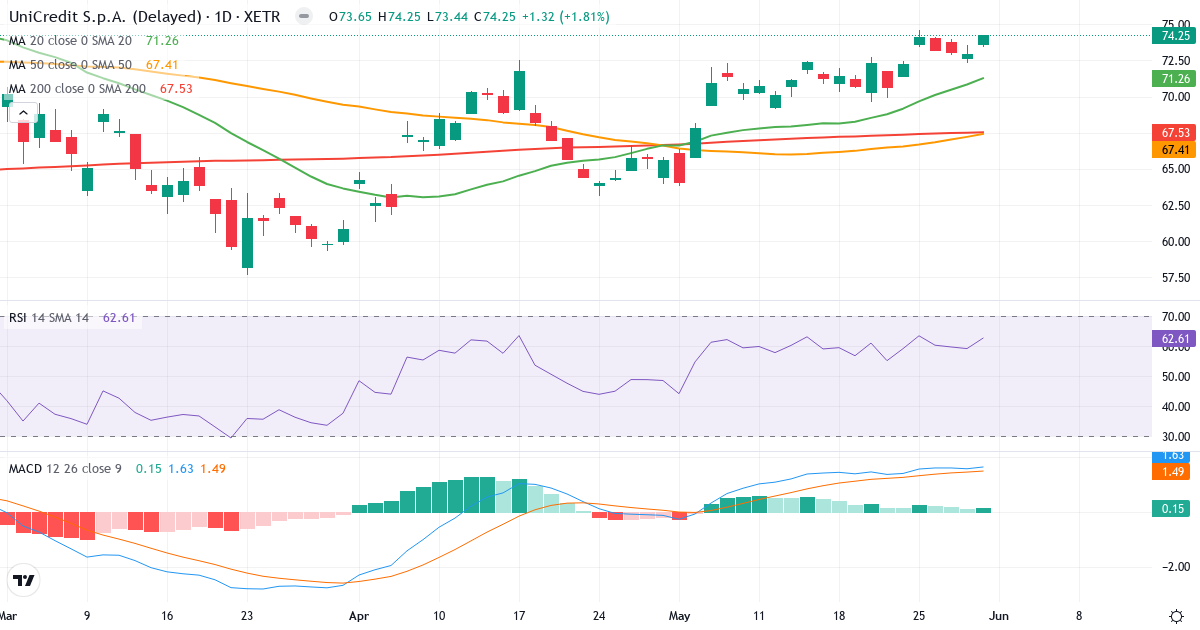Click the grey market status pill icon
Viewport: 1200px width, 630px height.
(304, 17)
